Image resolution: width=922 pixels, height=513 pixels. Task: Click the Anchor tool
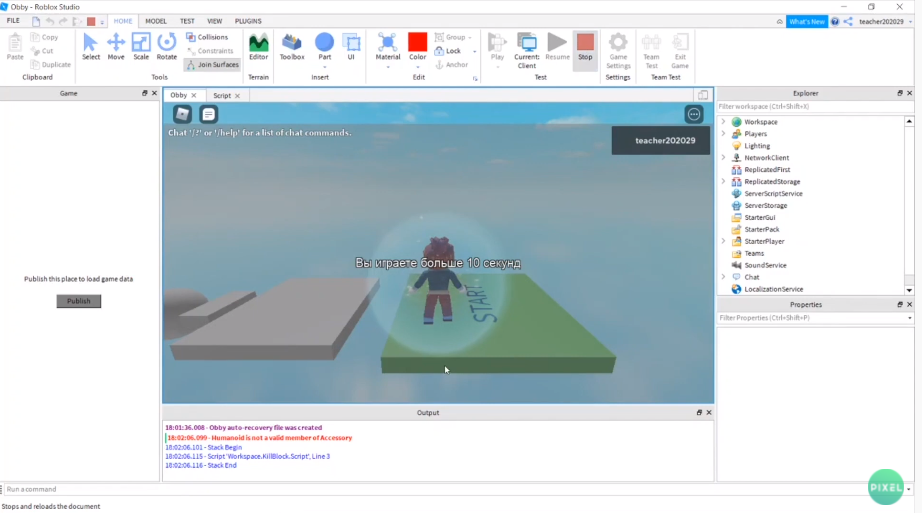pos(452,65)
